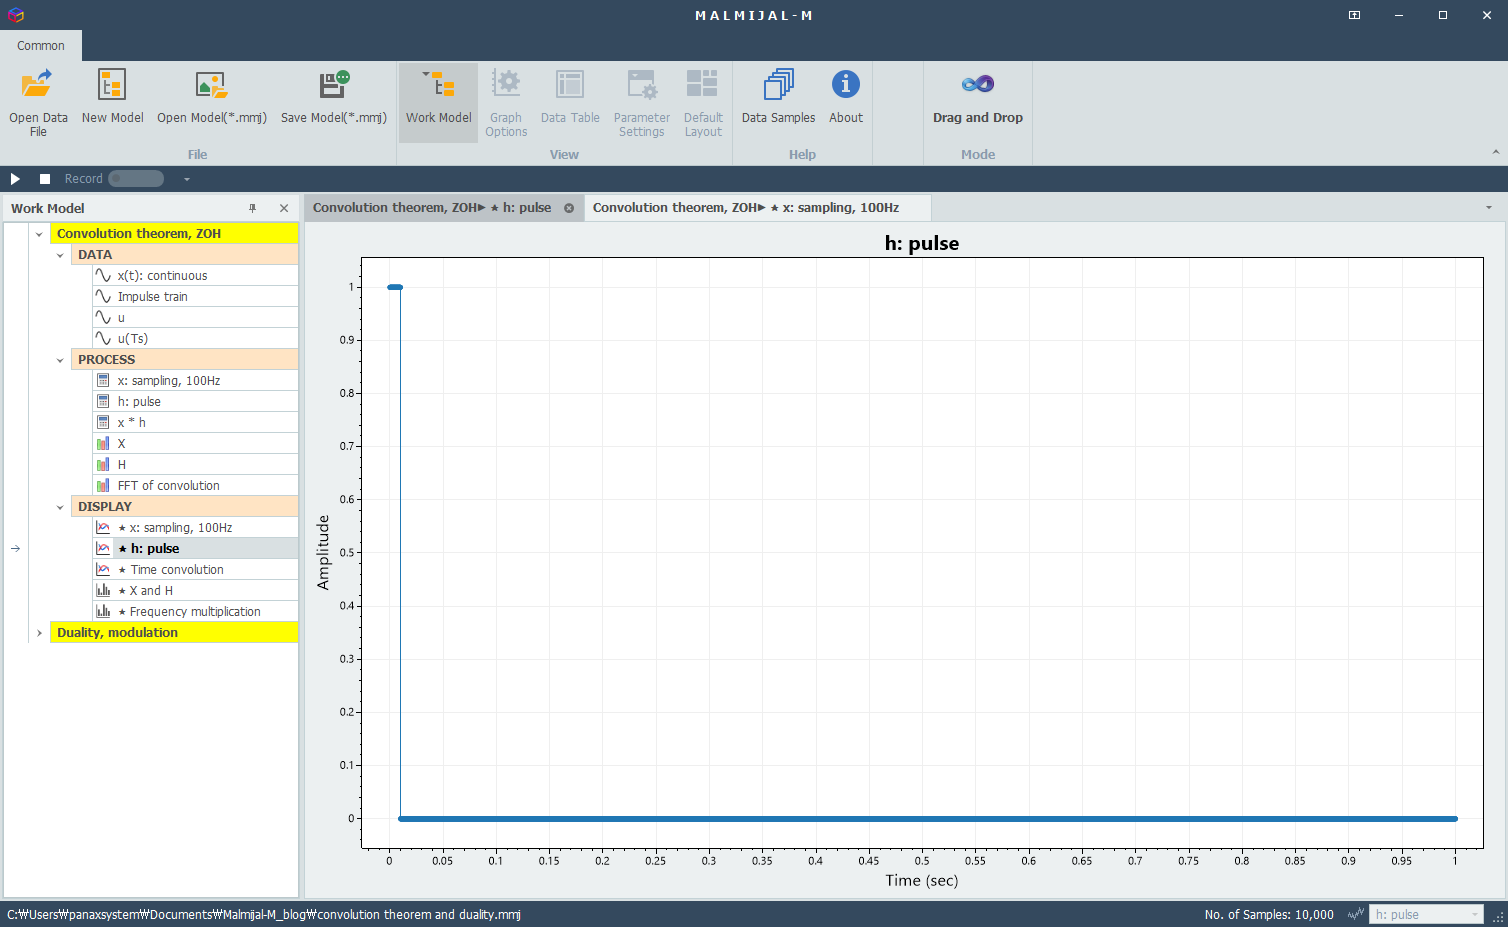This screenshot has height=927, width=1508.
Task: Toggle the Record switch
Action: point(136,179)
